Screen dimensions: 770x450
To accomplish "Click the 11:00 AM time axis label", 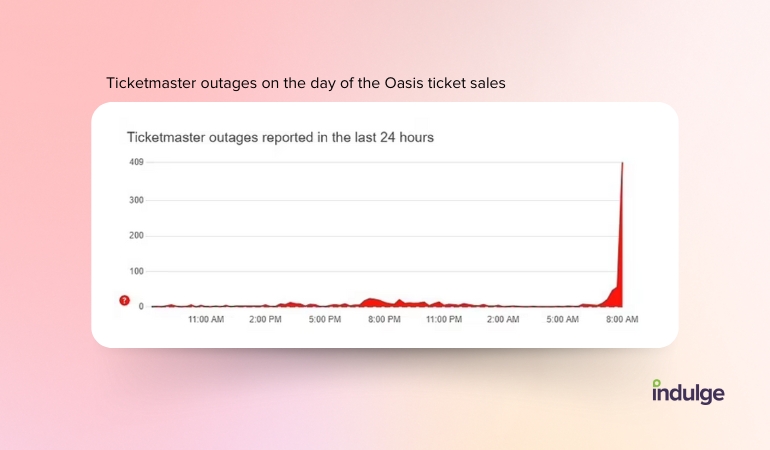I will click(206, 319).
